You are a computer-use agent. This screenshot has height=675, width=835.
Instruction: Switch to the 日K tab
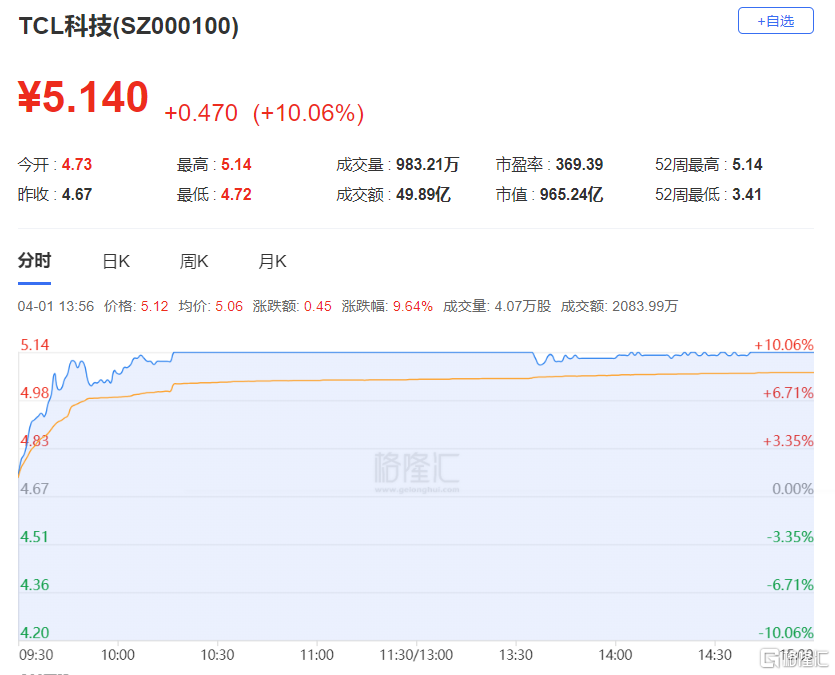coord(116,261)
